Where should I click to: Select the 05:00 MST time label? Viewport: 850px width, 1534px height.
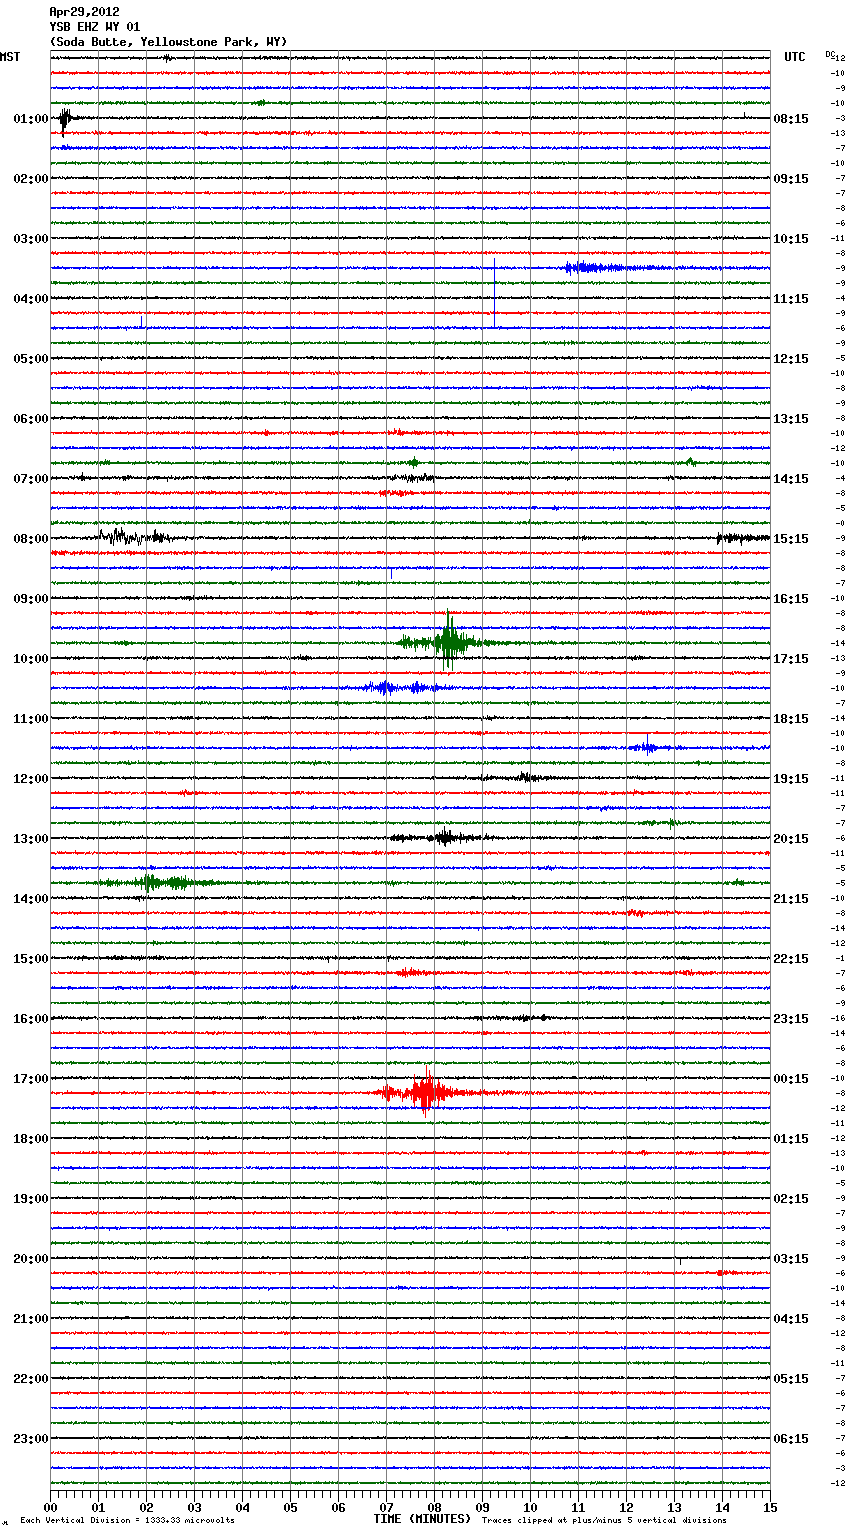tap(31, 359)
